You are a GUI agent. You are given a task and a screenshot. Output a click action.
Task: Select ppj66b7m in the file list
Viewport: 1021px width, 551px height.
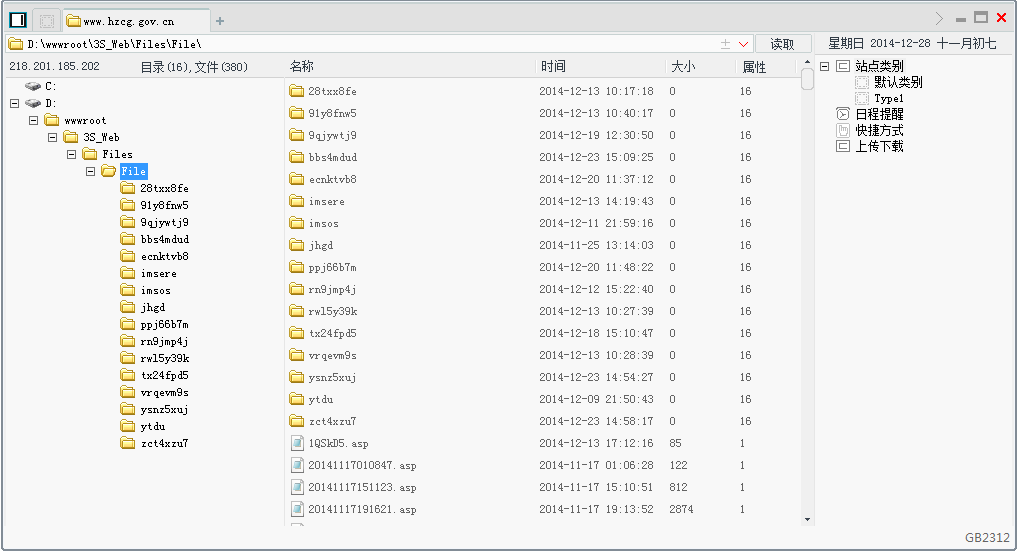[x=332, y=267]
